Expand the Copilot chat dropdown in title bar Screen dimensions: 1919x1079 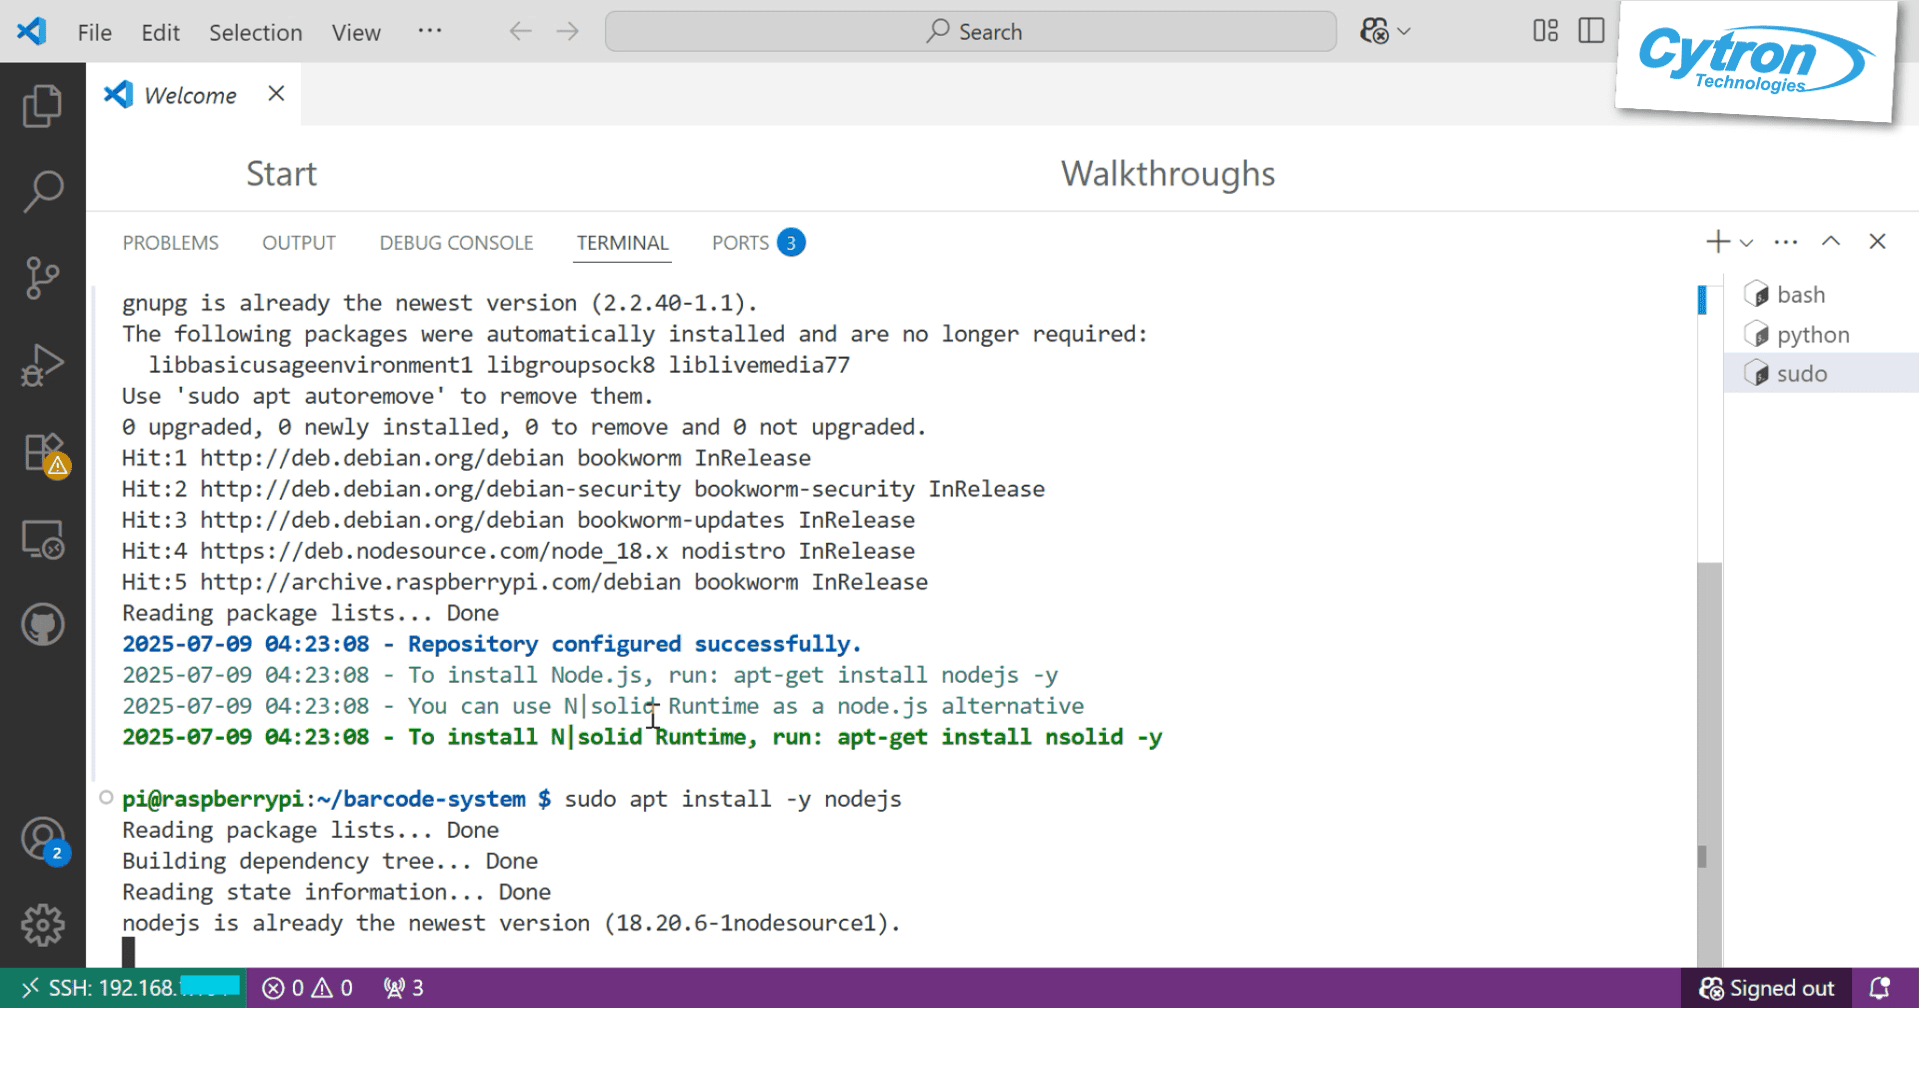pos(1404,32)
